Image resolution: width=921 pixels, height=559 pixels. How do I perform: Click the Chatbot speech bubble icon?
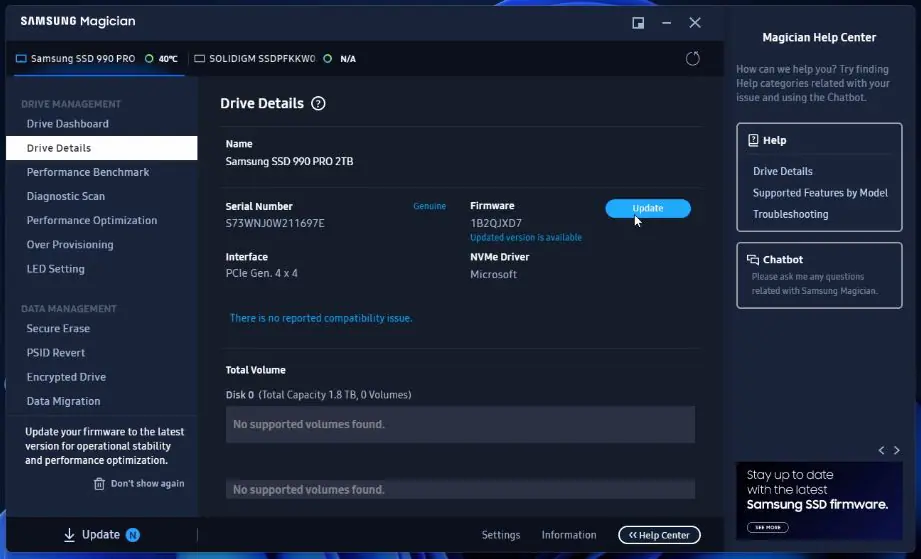click(752, 260)
